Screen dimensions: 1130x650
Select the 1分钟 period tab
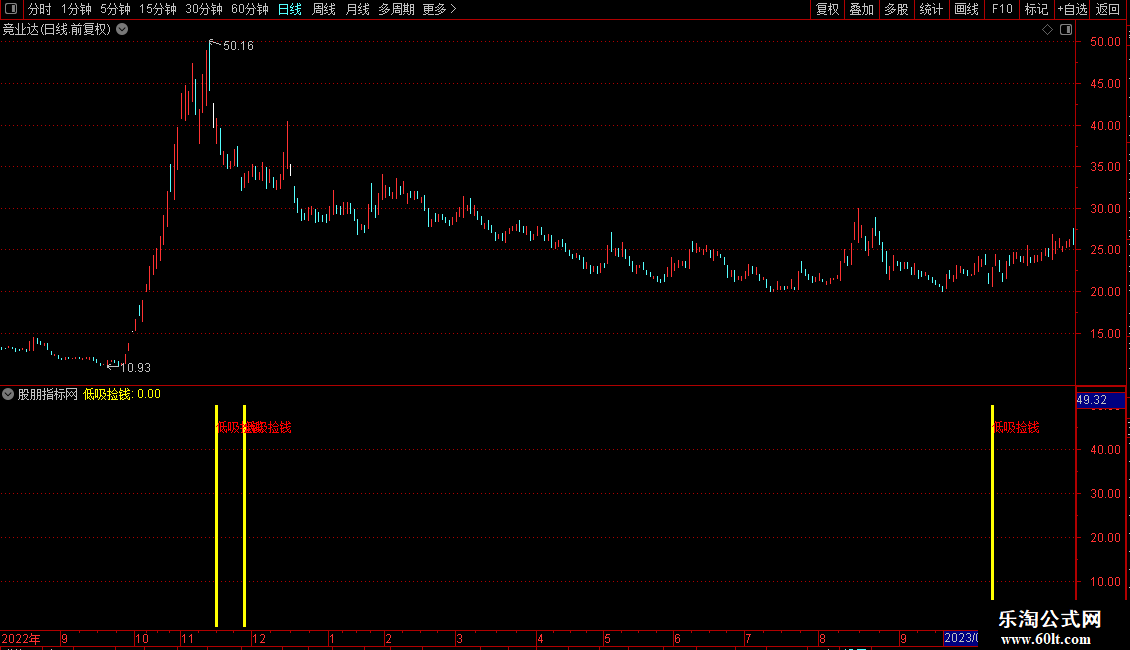76,9
